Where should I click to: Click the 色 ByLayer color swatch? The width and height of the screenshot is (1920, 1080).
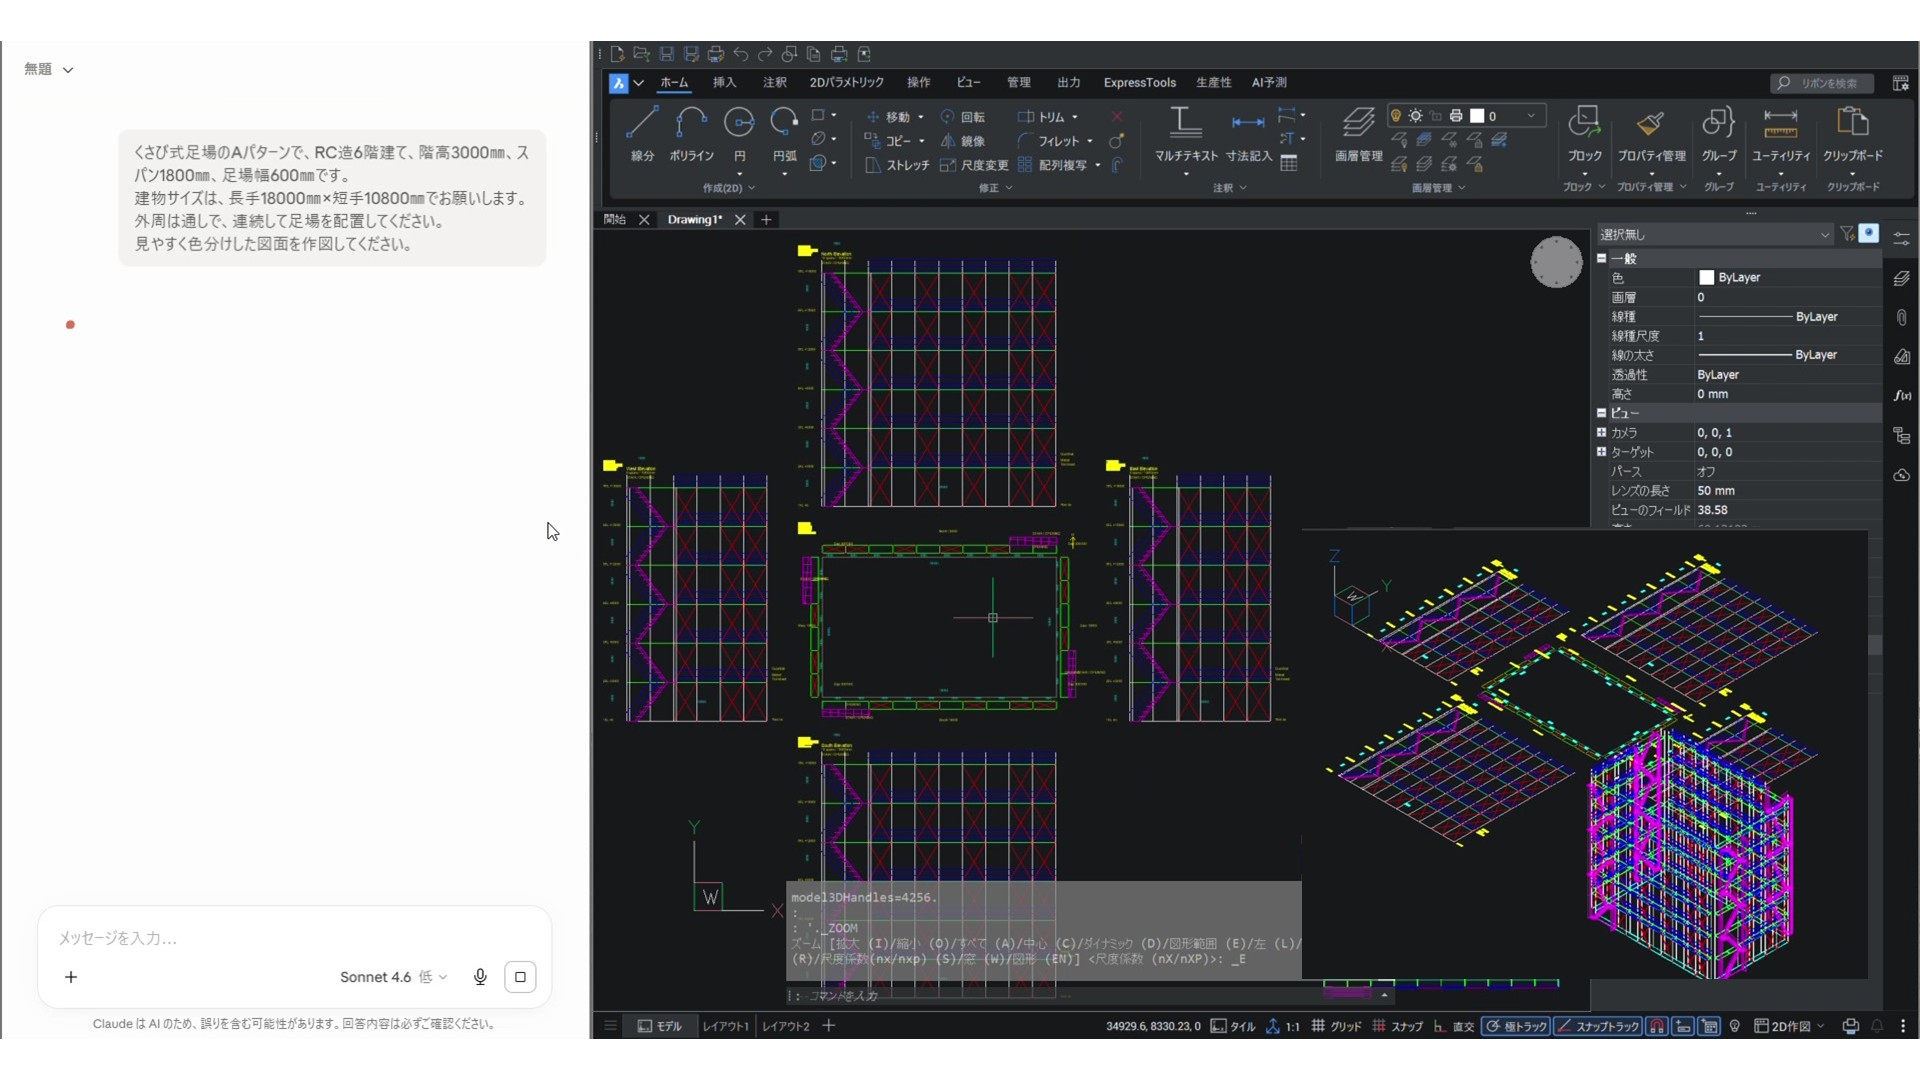point(1707,278)
